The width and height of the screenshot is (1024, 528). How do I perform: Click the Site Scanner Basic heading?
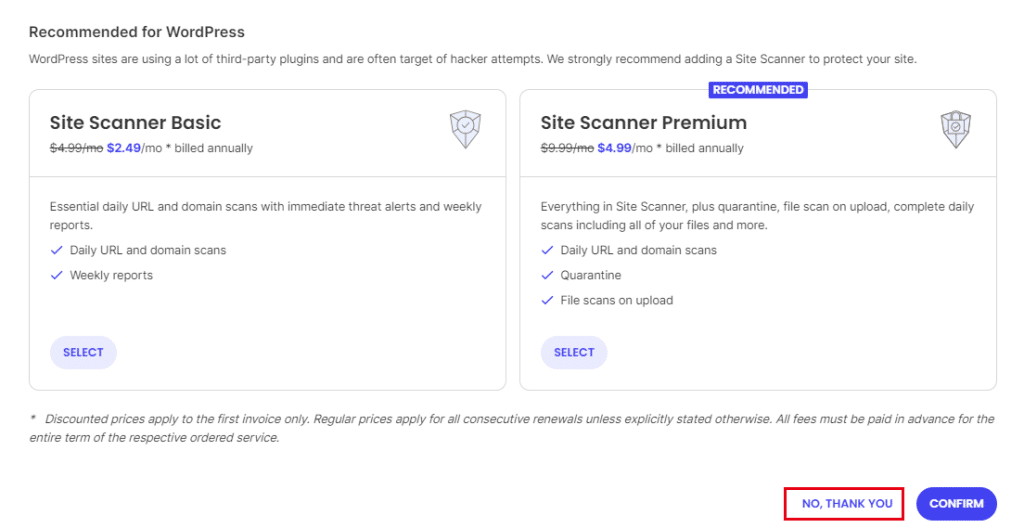click(x=135, y=122)
